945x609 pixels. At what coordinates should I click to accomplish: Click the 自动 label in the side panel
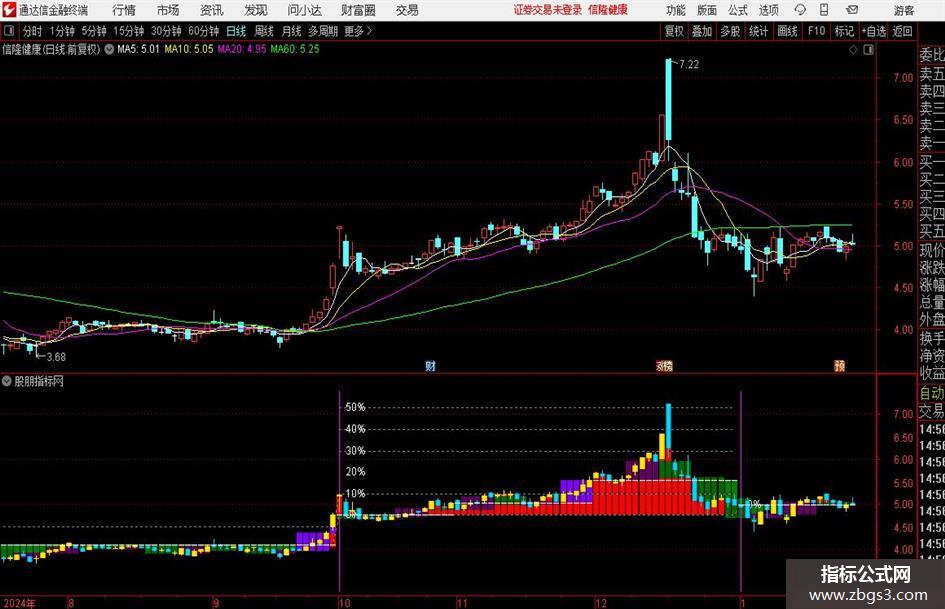(932, 393)
